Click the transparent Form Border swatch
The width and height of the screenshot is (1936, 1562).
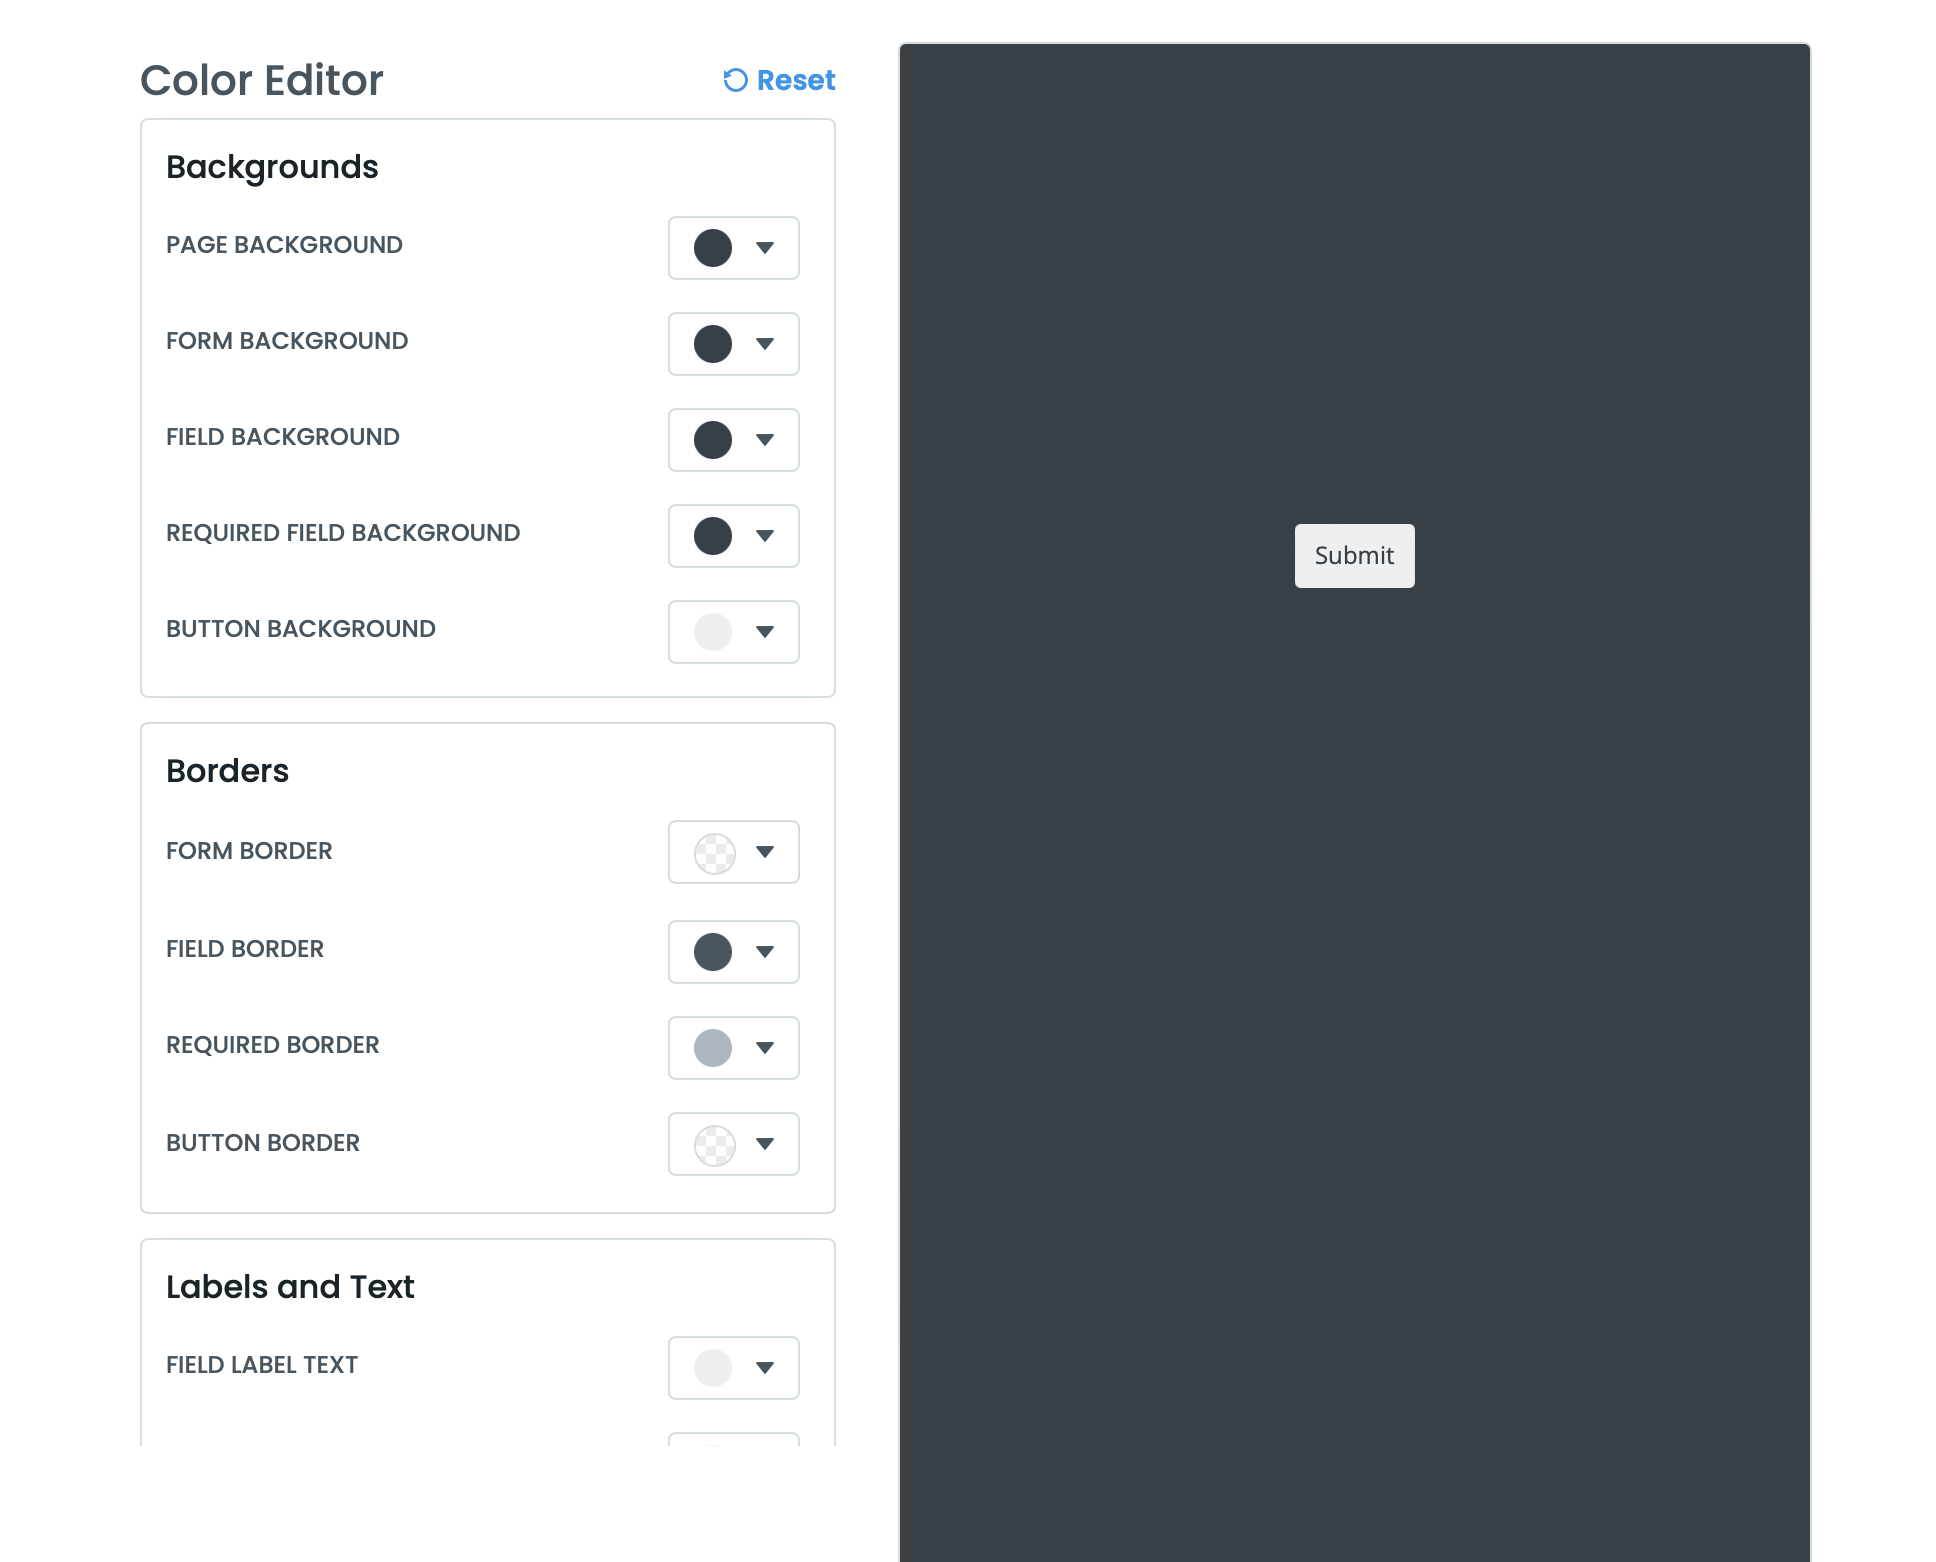pyautogui.click(x=713, y=852)
